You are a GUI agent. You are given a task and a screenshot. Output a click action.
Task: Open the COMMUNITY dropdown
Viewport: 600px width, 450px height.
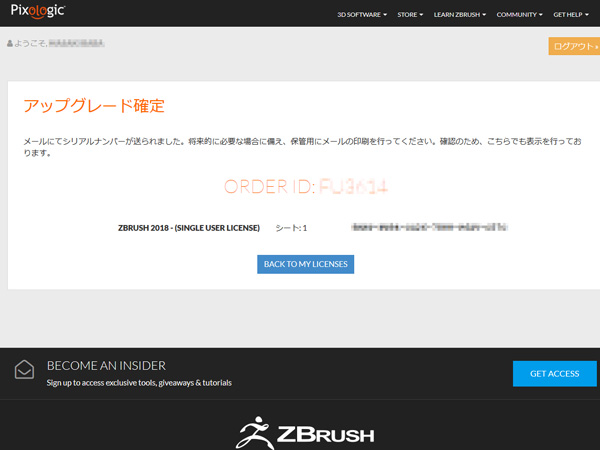pos(519,15)
